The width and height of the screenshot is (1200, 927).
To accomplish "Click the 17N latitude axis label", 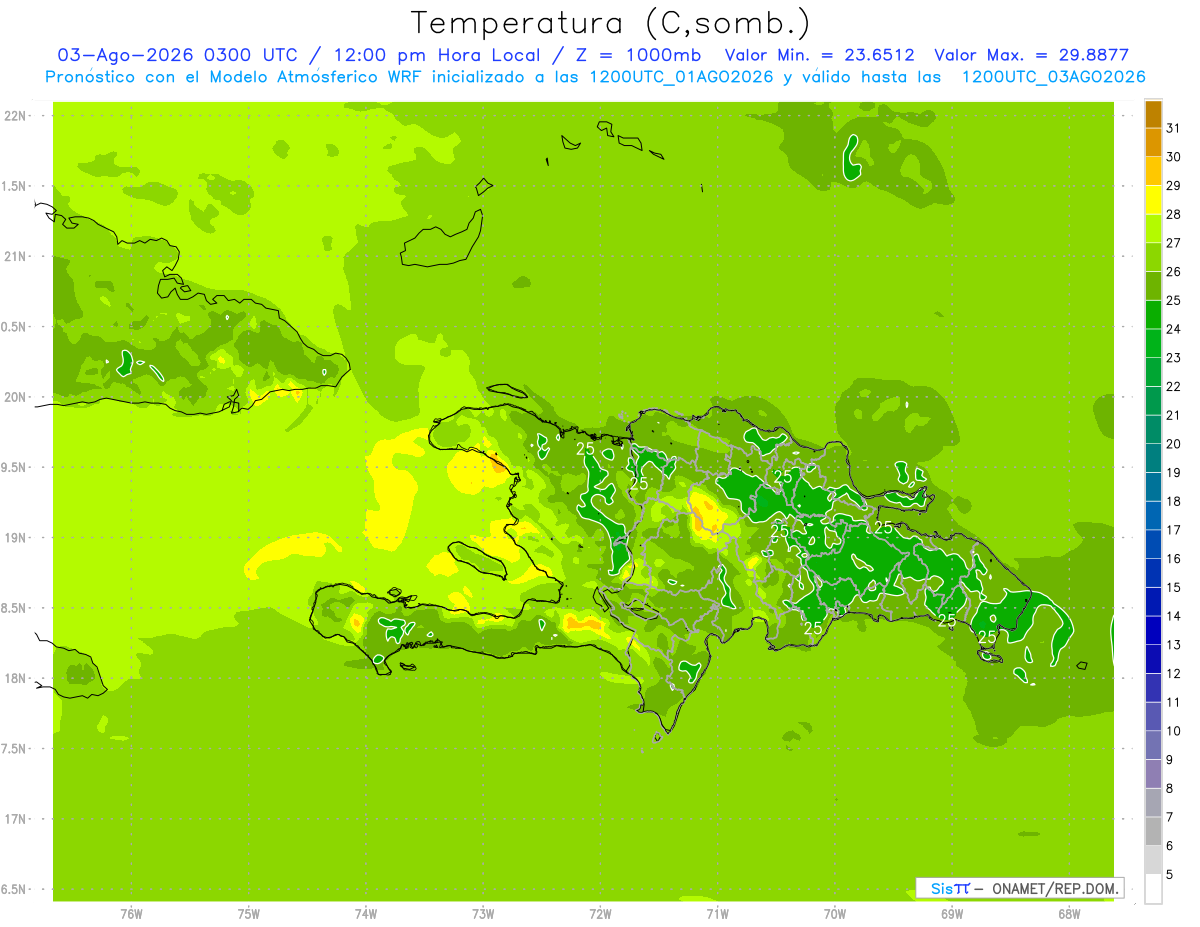I will pos(17,819).
